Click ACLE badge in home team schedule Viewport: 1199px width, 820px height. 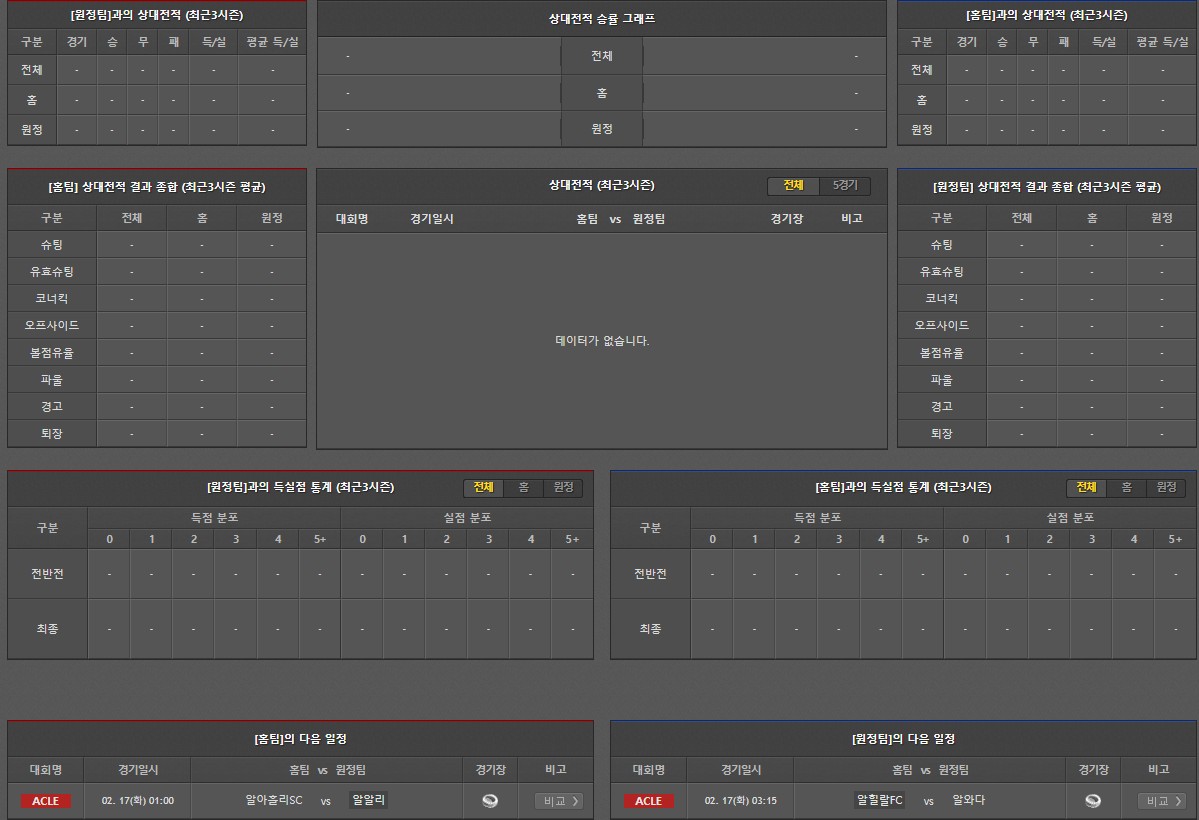pos(45,801)
